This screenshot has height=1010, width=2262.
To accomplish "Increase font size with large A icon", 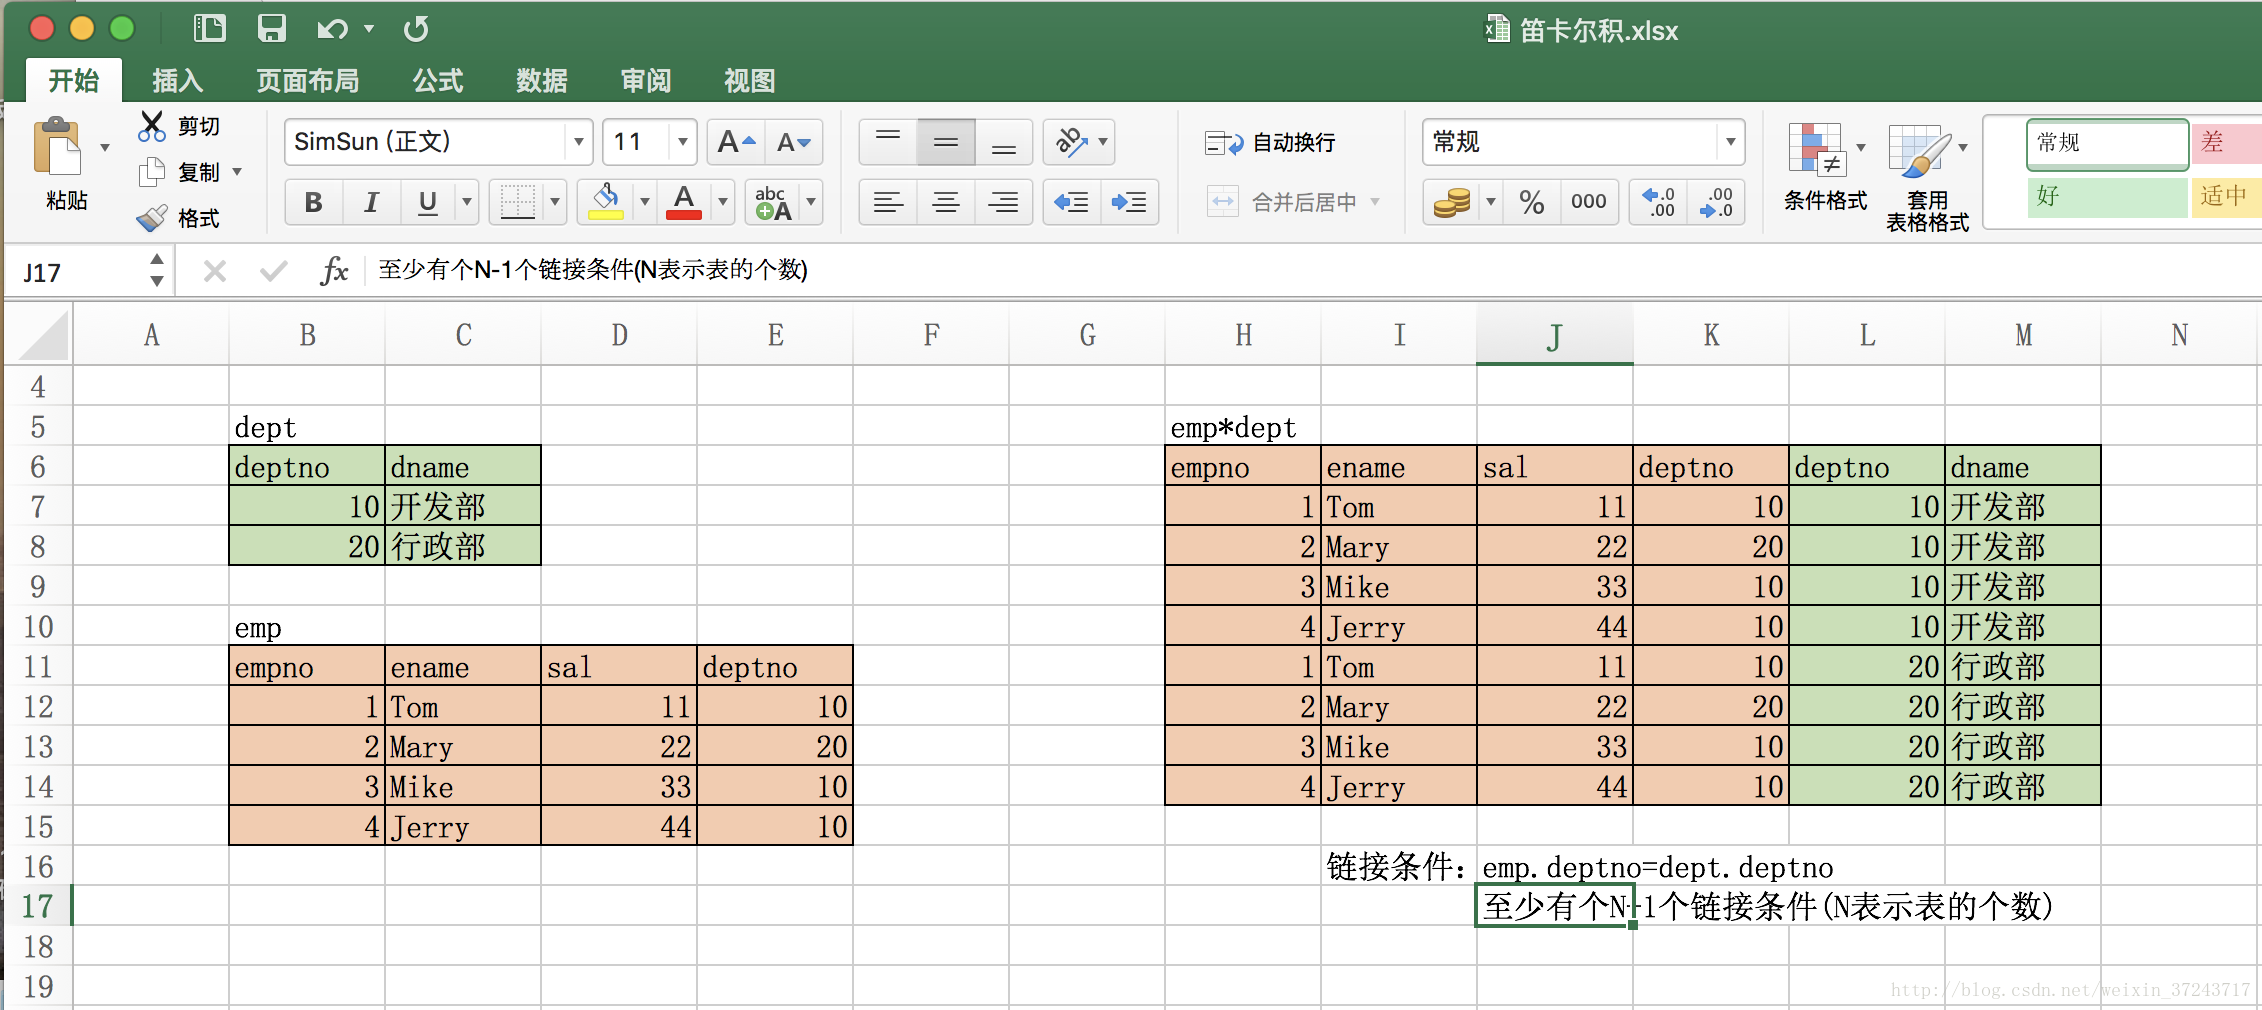I will point(736,142).
